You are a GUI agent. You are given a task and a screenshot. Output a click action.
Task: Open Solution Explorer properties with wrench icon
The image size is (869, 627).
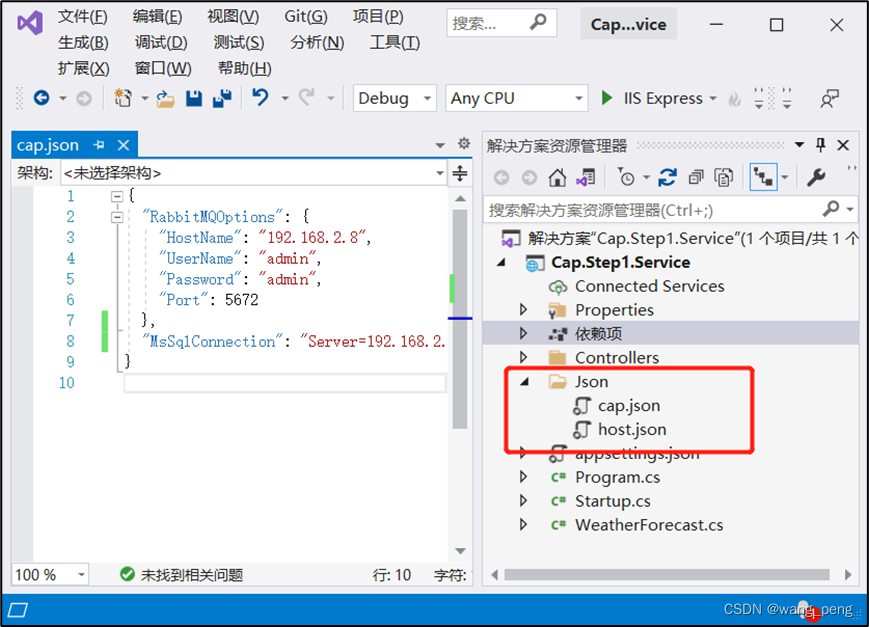818,176
